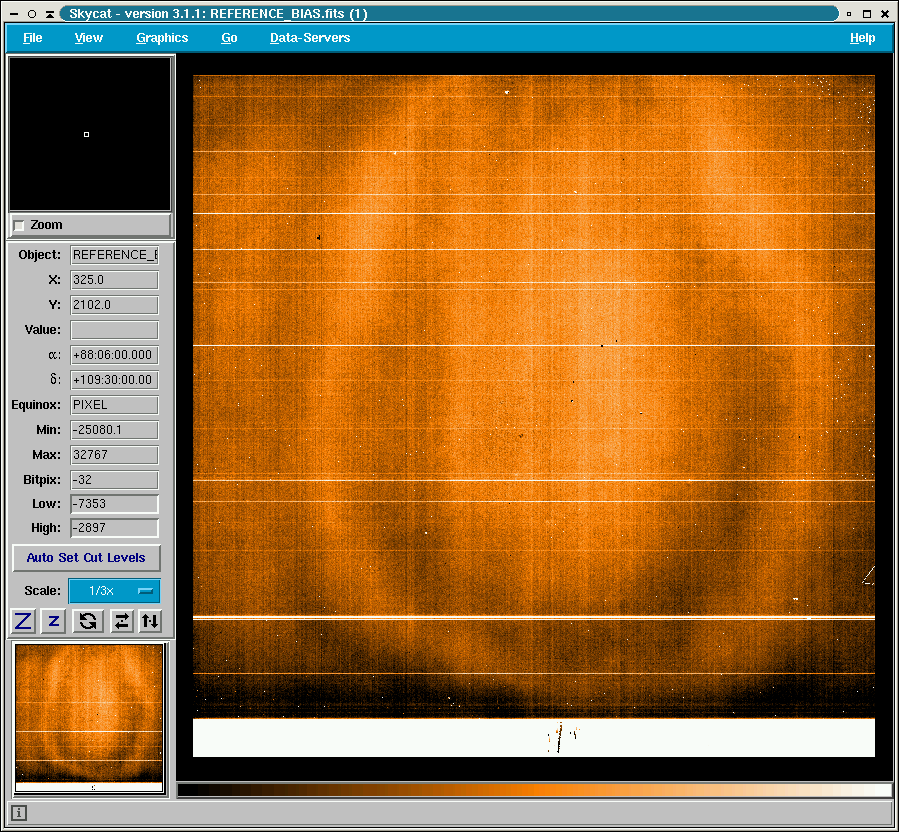The image size is (899, 832).
Task: Click the pan window image thumbnail
Action: [x=89, y=717]
